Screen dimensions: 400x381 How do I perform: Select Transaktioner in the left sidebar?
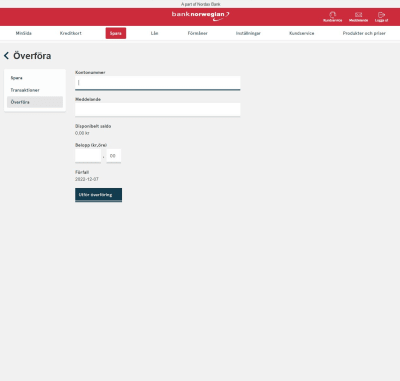click(x=35, y=90)
